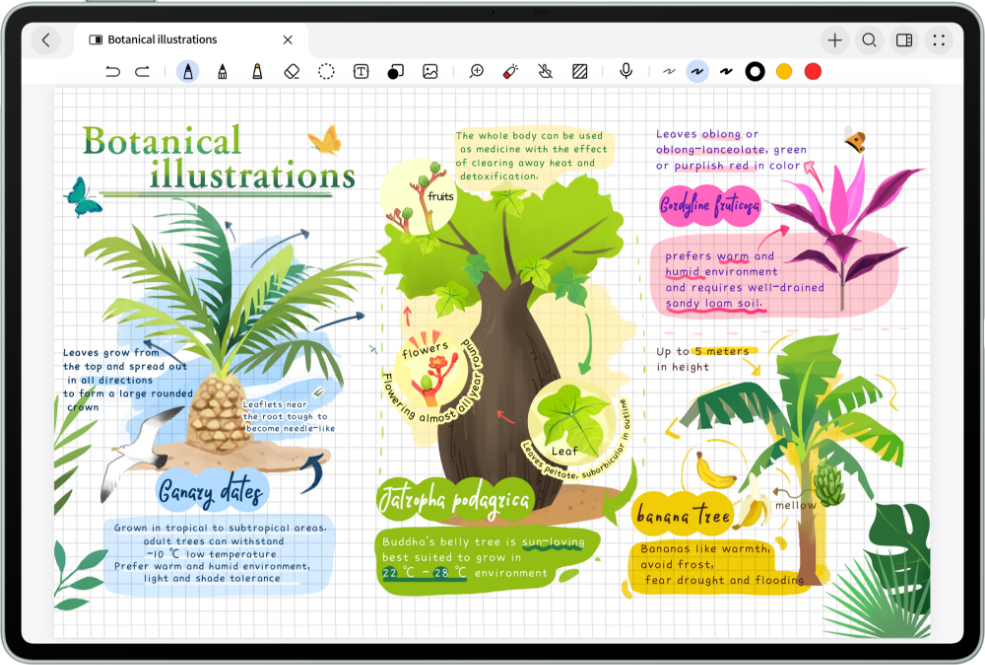
Task: Open the Eraser tool
Action: point(292,71)
